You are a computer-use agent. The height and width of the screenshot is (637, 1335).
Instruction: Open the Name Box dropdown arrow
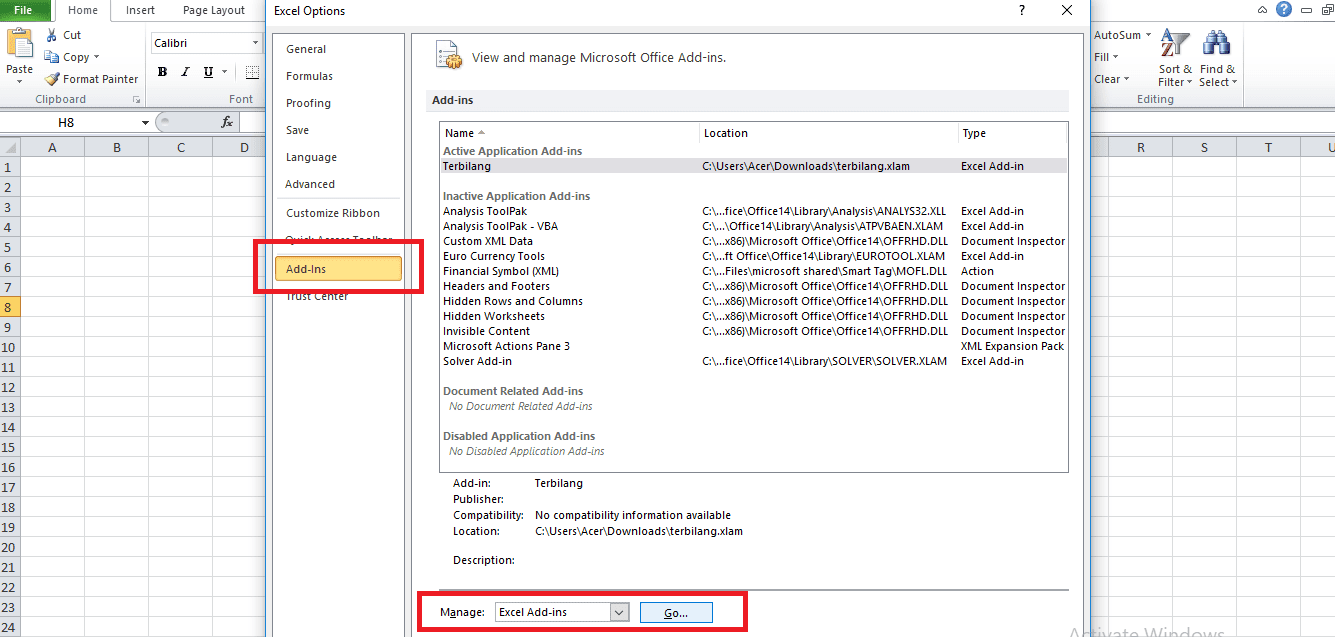(x=145, y=123)
